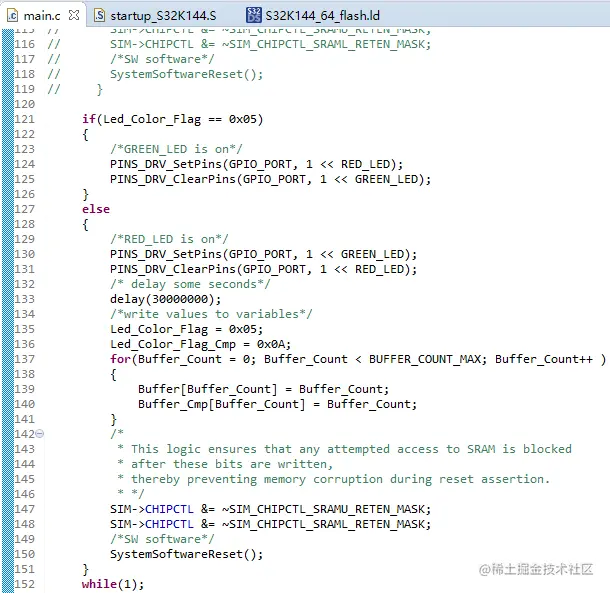Click the SRAMU_RETEN_MASK statement on line 147
The width and height of the screenshot is (610, 593).
pos(270,509)
